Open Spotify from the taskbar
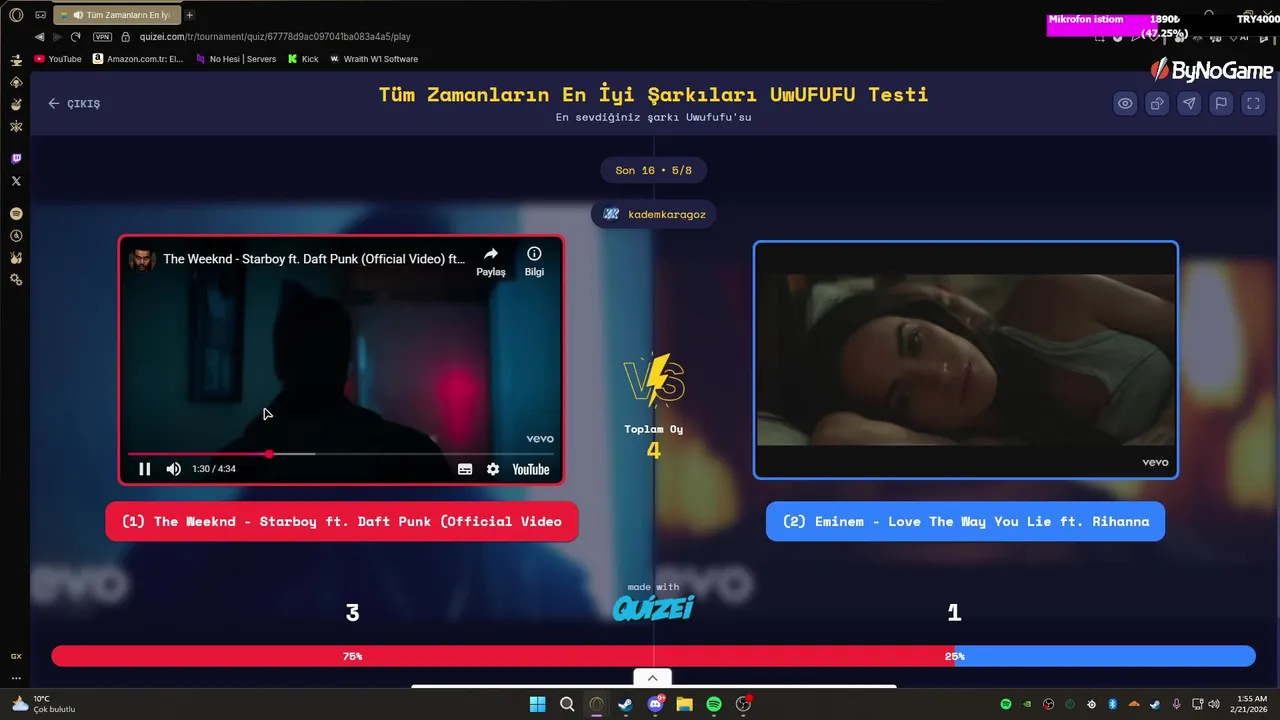The width and height of the screenshot is (1280, 720). [x=714, y=704]
